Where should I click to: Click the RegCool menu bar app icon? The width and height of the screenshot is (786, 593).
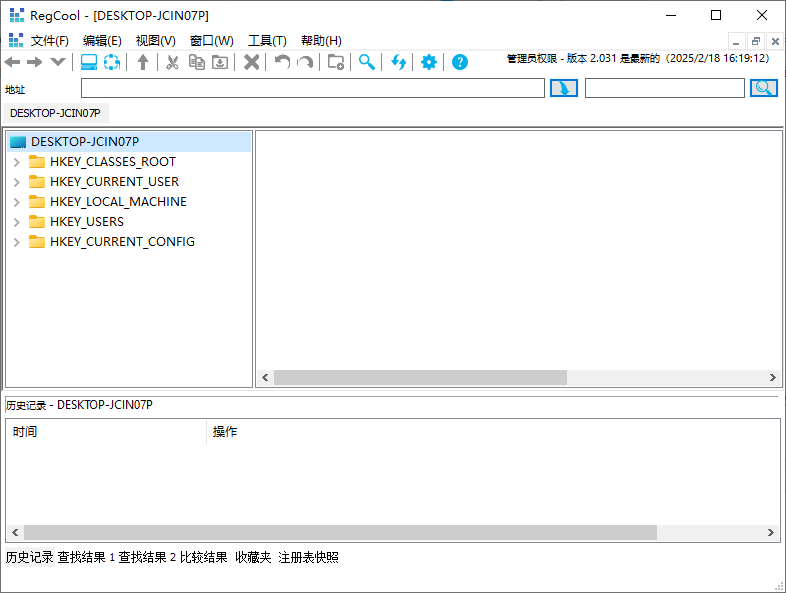tap(16, 40)
